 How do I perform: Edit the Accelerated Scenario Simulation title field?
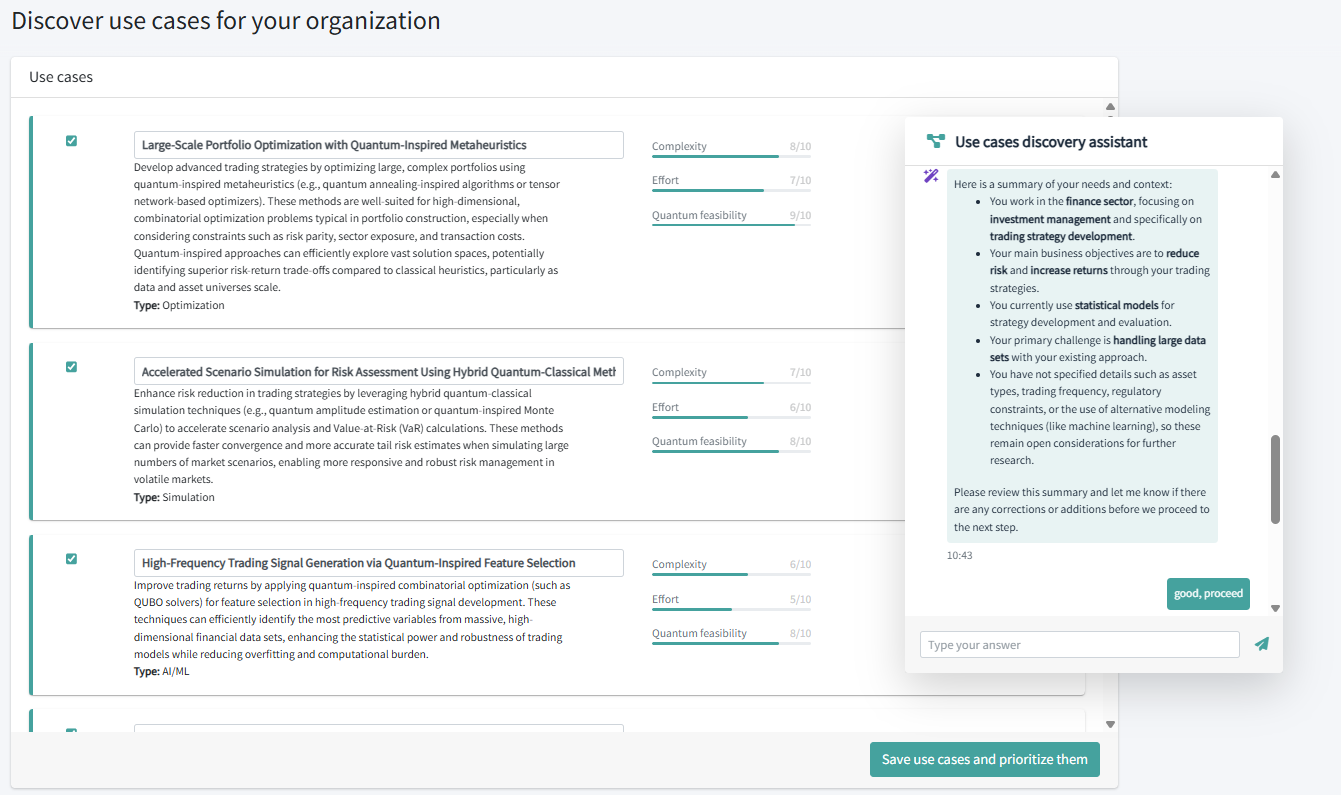[378, 371]
